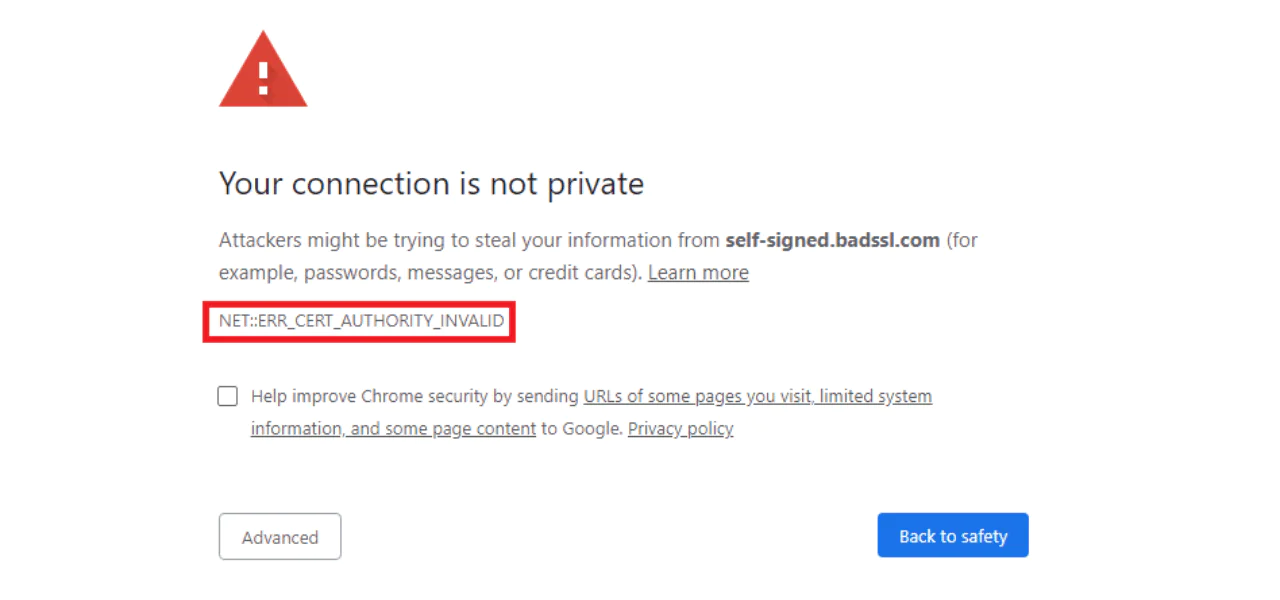Open Learn more about this certificate error
1280x600 pixels.
coord(698,272)
